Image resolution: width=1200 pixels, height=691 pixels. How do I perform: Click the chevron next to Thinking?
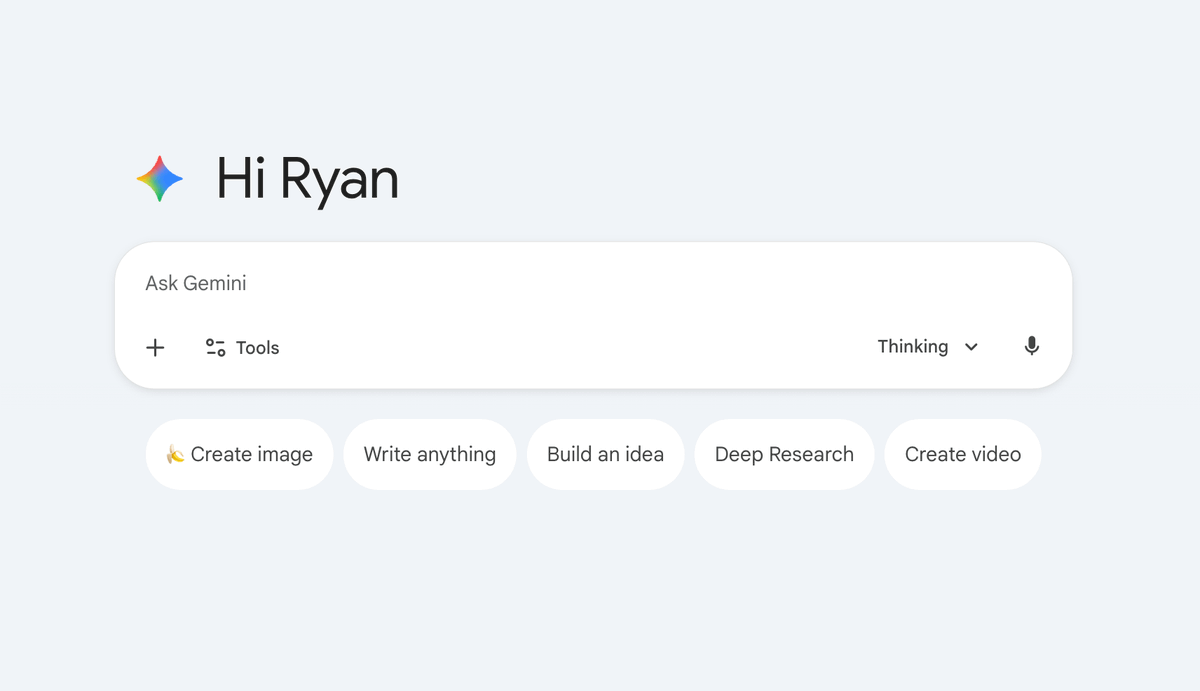971,347
